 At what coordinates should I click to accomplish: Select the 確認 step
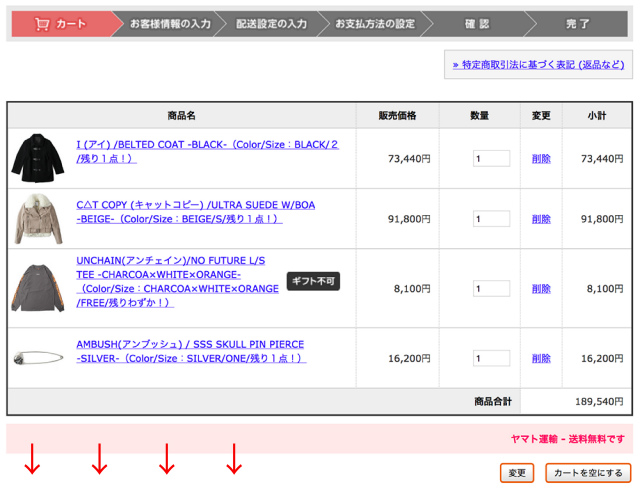point(477,24)
